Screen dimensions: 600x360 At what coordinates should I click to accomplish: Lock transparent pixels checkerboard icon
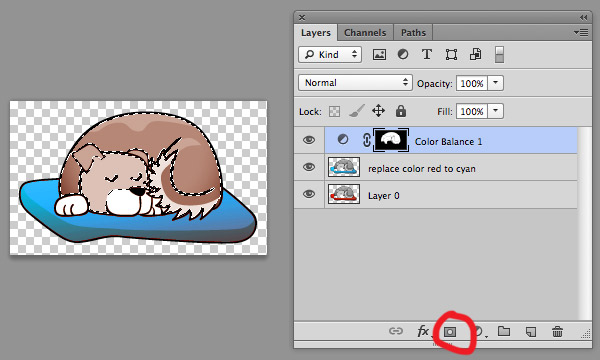point(334,111)
